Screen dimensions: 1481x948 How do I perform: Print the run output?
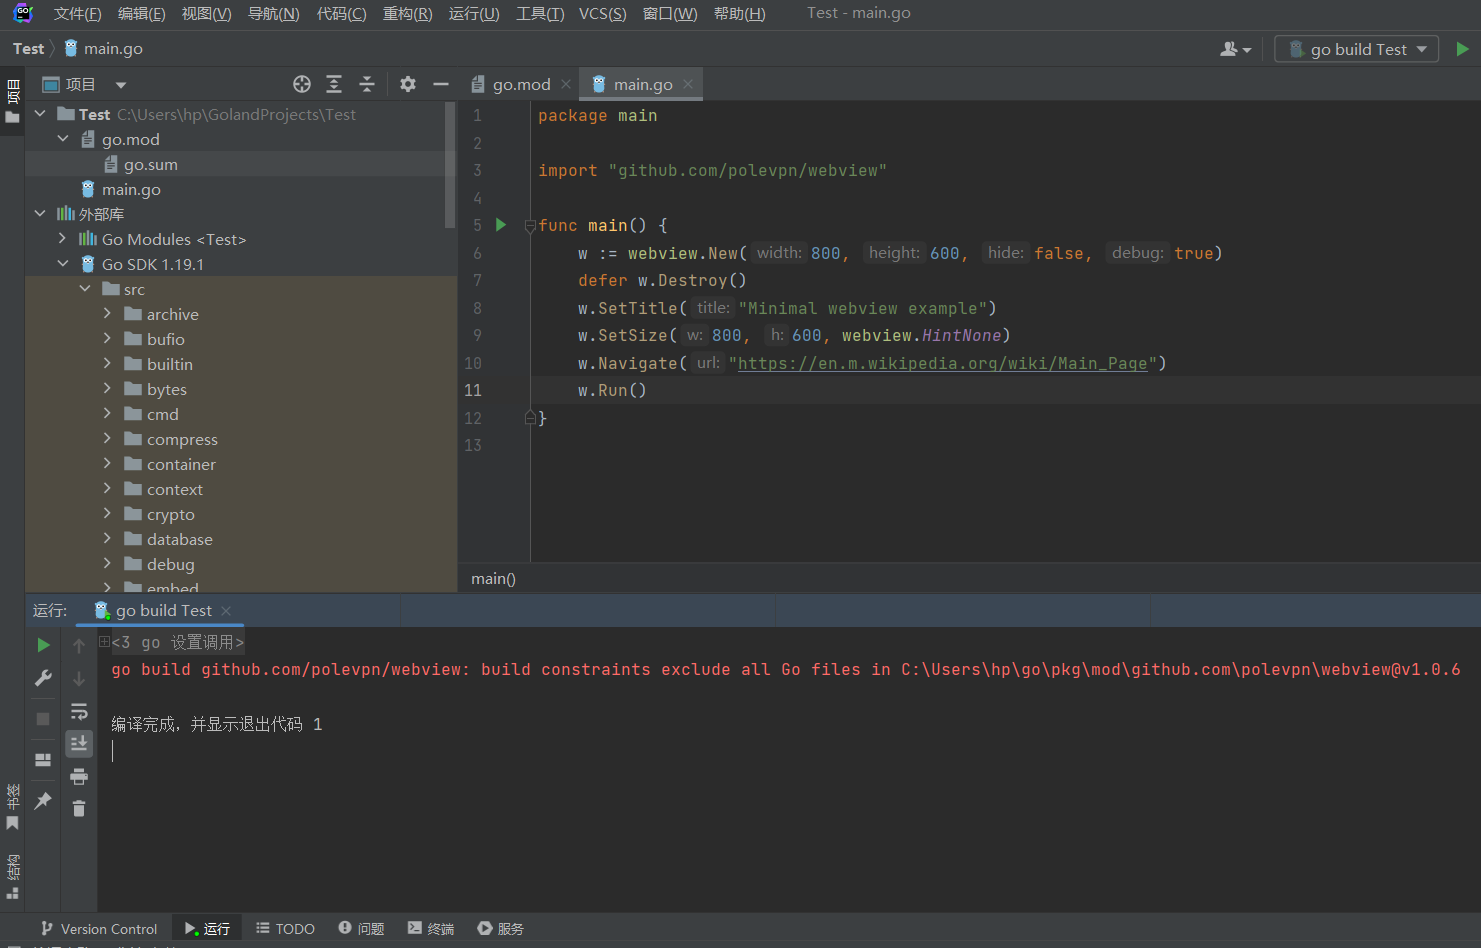[x=79, y=776]
